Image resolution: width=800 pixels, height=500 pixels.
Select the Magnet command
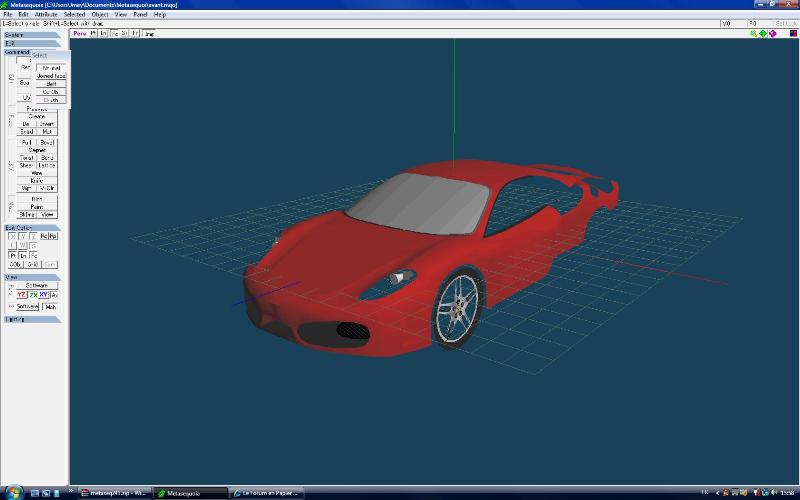point(37,150)
